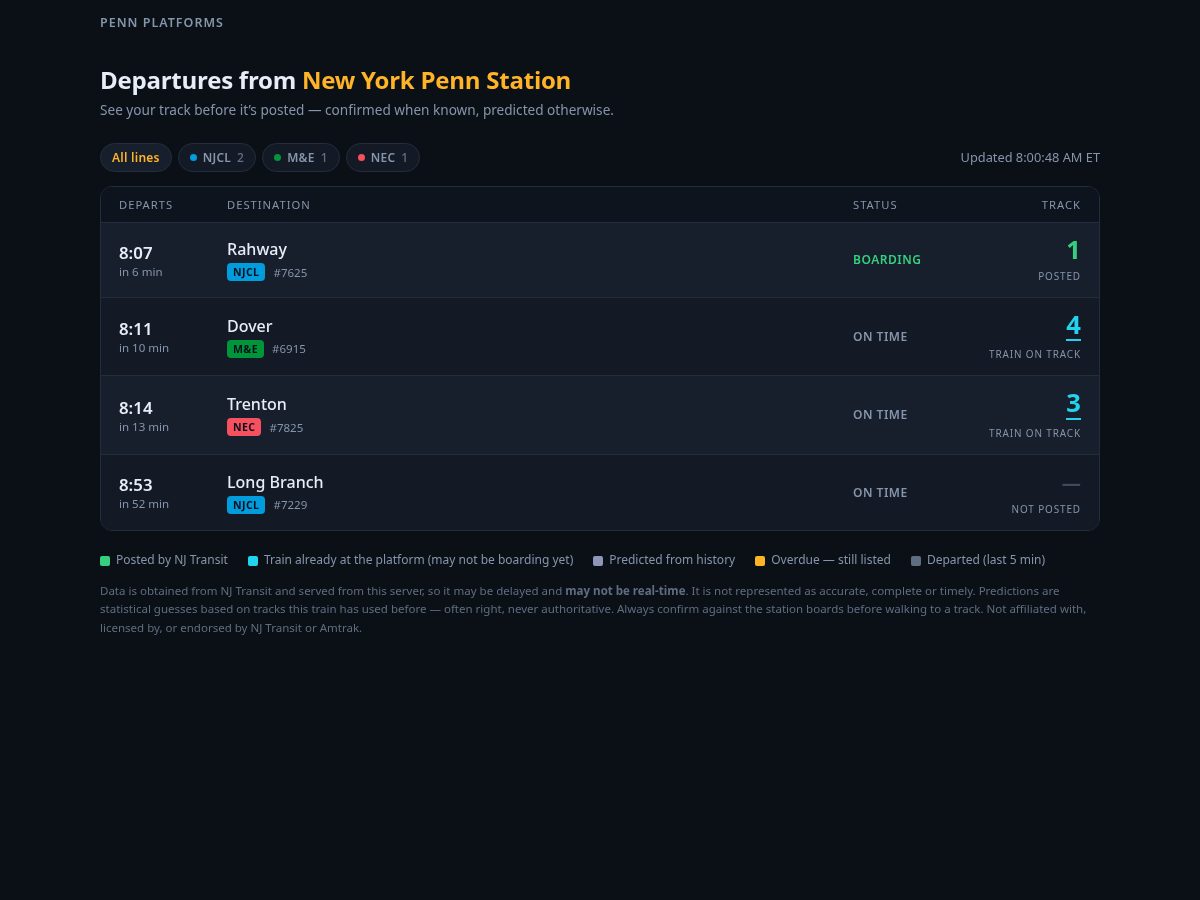Click the NOT POSTED track label
Screen dimensions: 1200x900
point(1046,509)
